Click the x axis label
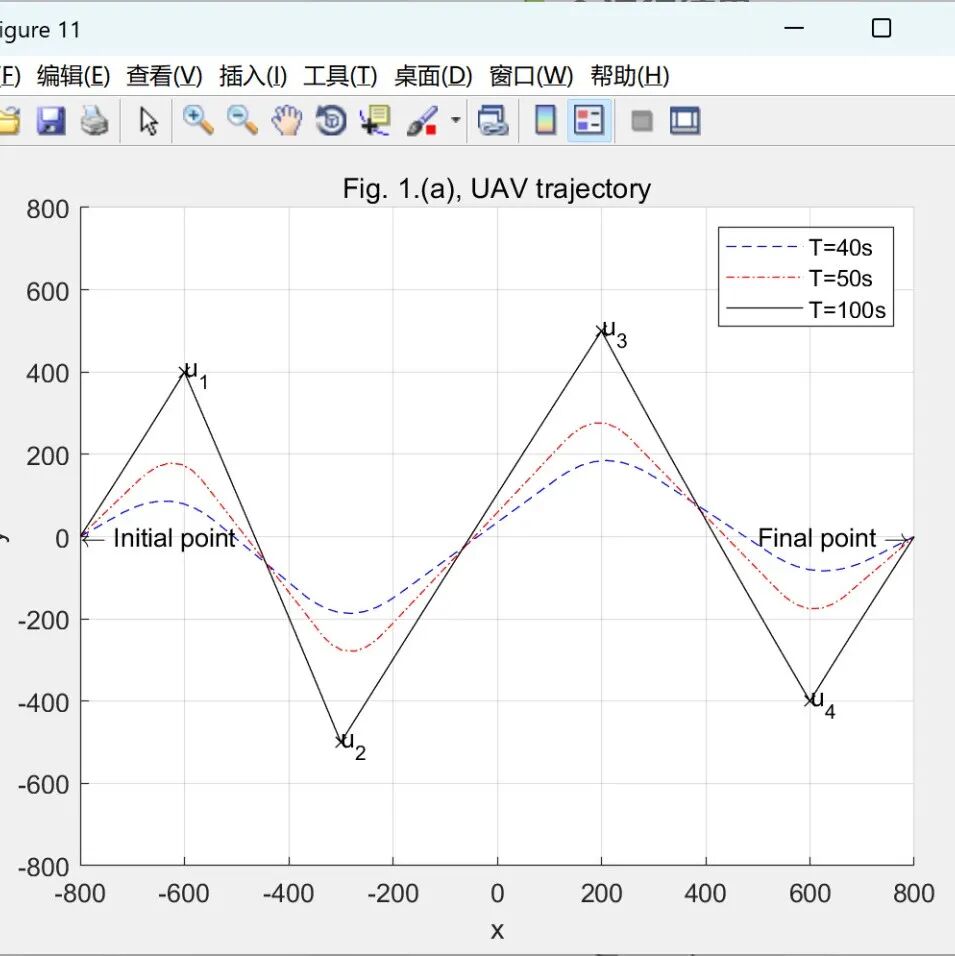 pyautogui.click(x=497, y=930)
